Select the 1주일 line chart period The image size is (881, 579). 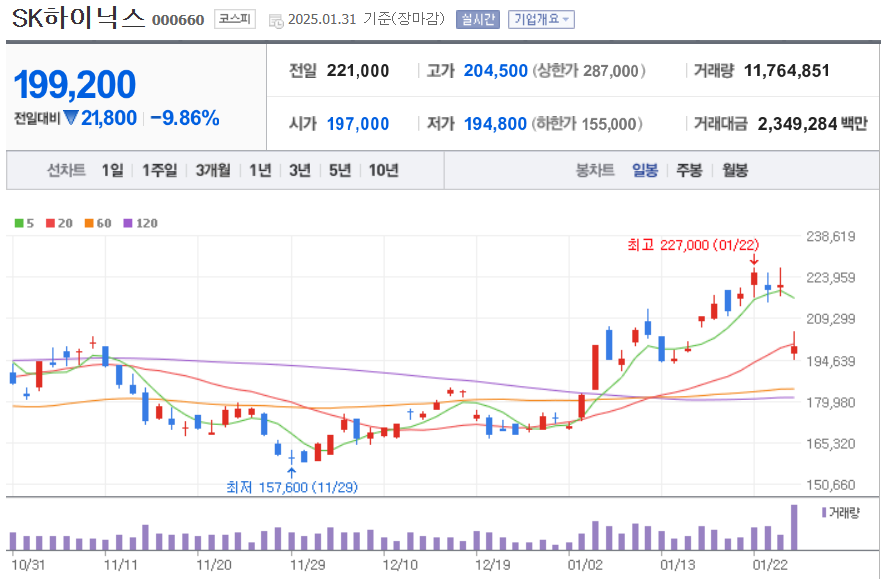[160, 170]
